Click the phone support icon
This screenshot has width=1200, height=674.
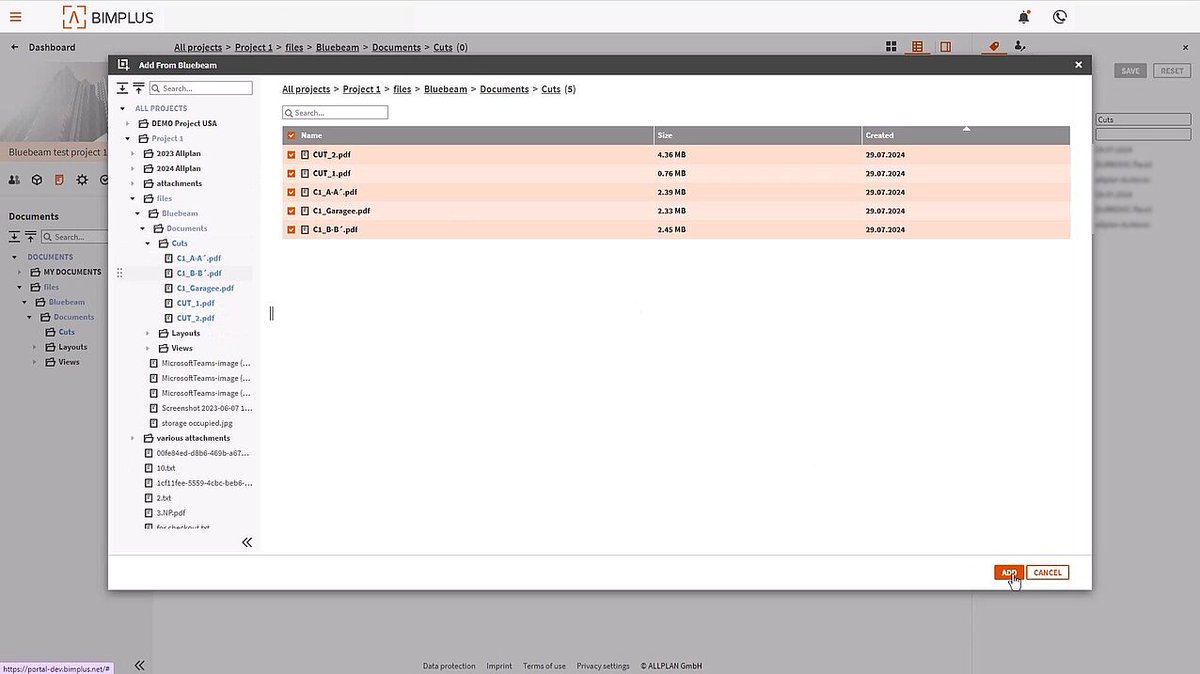(x=1060, y=17)
